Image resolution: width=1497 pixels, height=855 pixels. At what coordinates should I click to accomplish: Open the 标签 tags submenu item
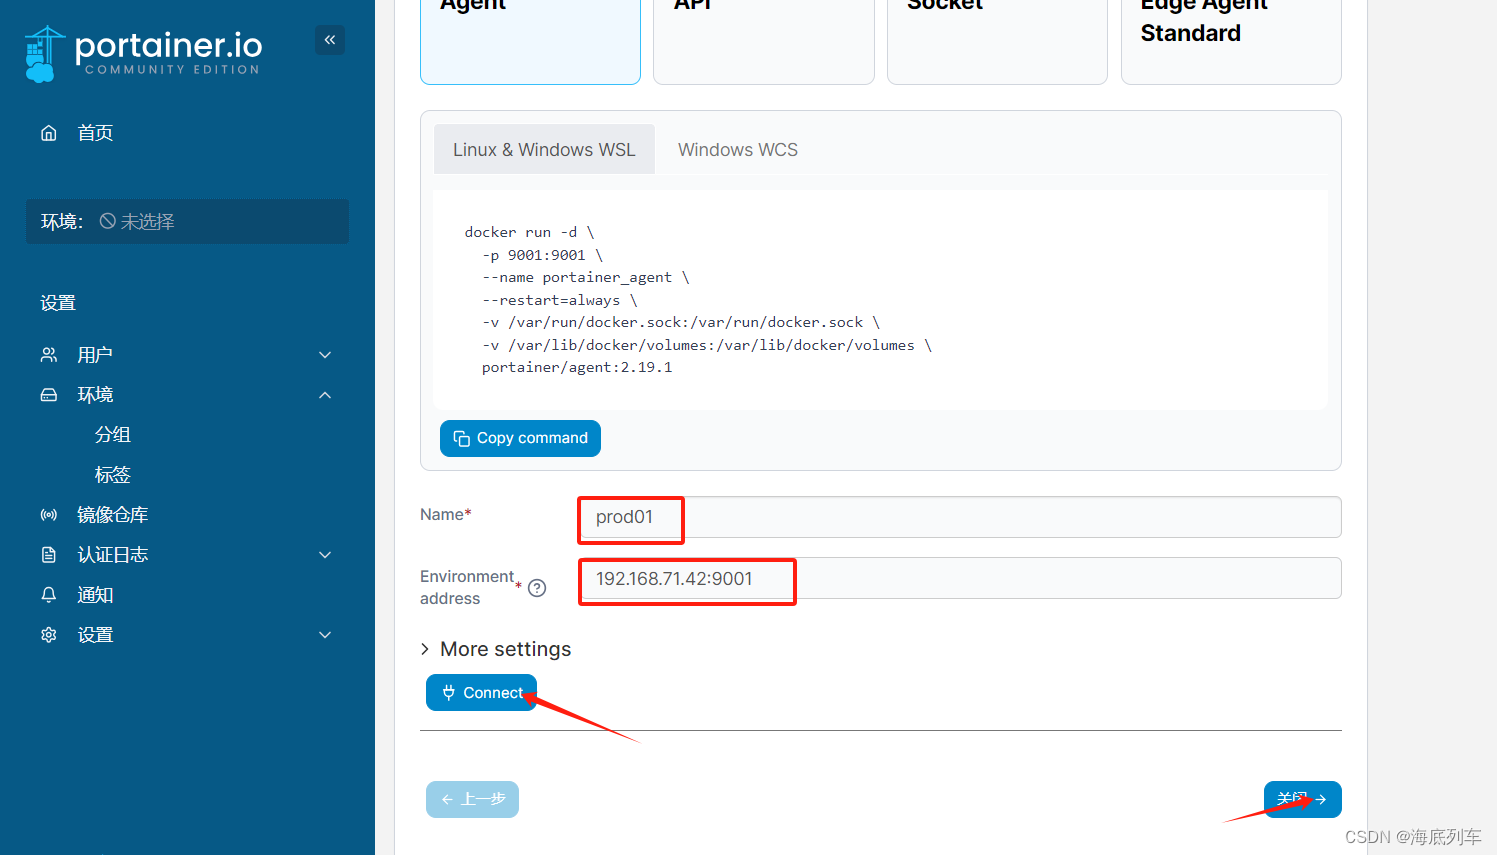(113, 475)
